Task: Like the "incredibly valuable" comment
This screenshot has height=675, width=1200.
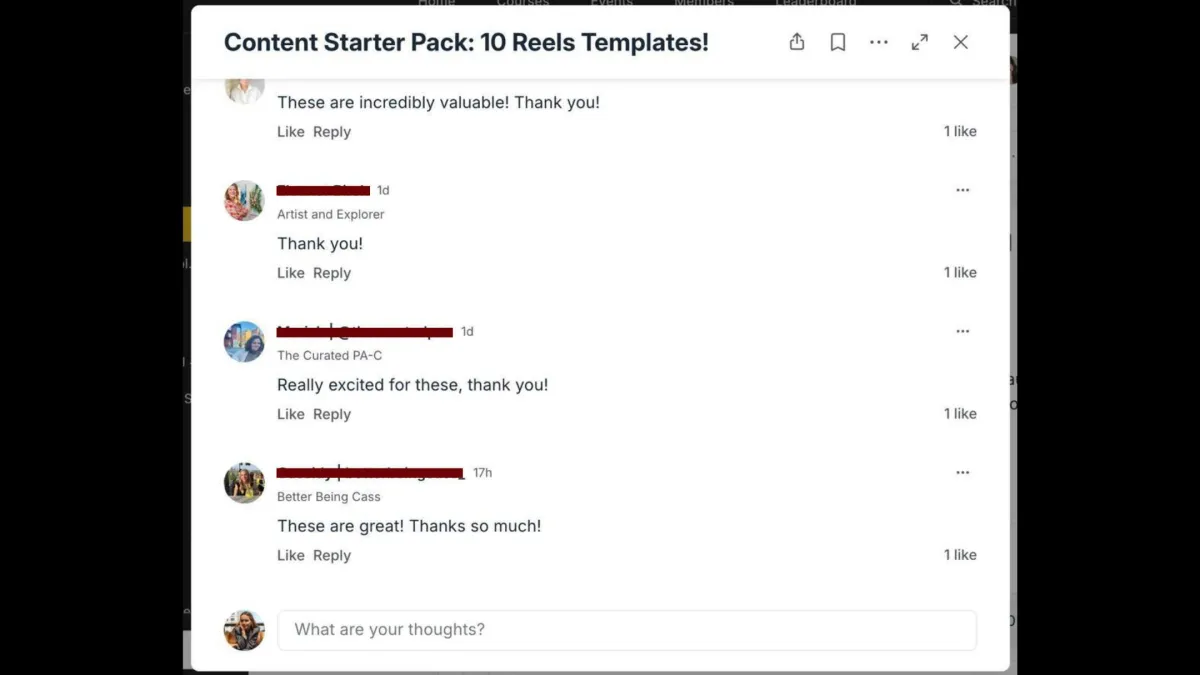Action: (290, 132)
